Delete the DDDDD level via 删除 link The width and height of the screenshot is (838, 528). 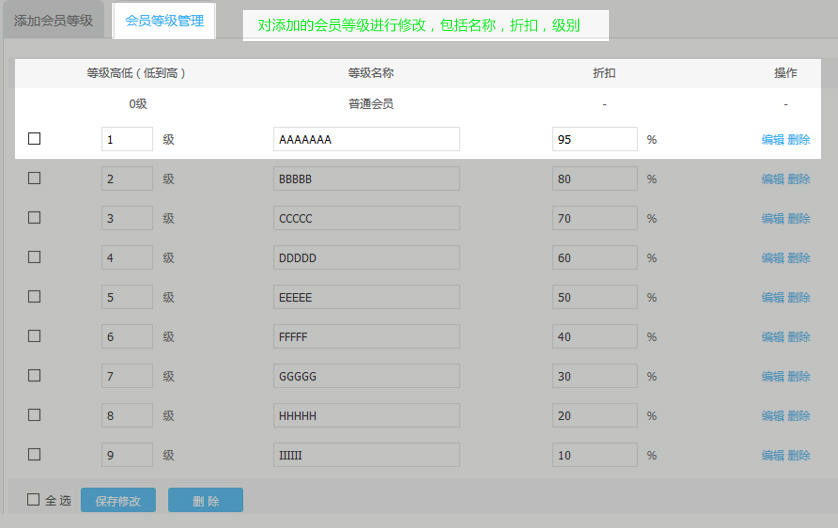(799, 258)
